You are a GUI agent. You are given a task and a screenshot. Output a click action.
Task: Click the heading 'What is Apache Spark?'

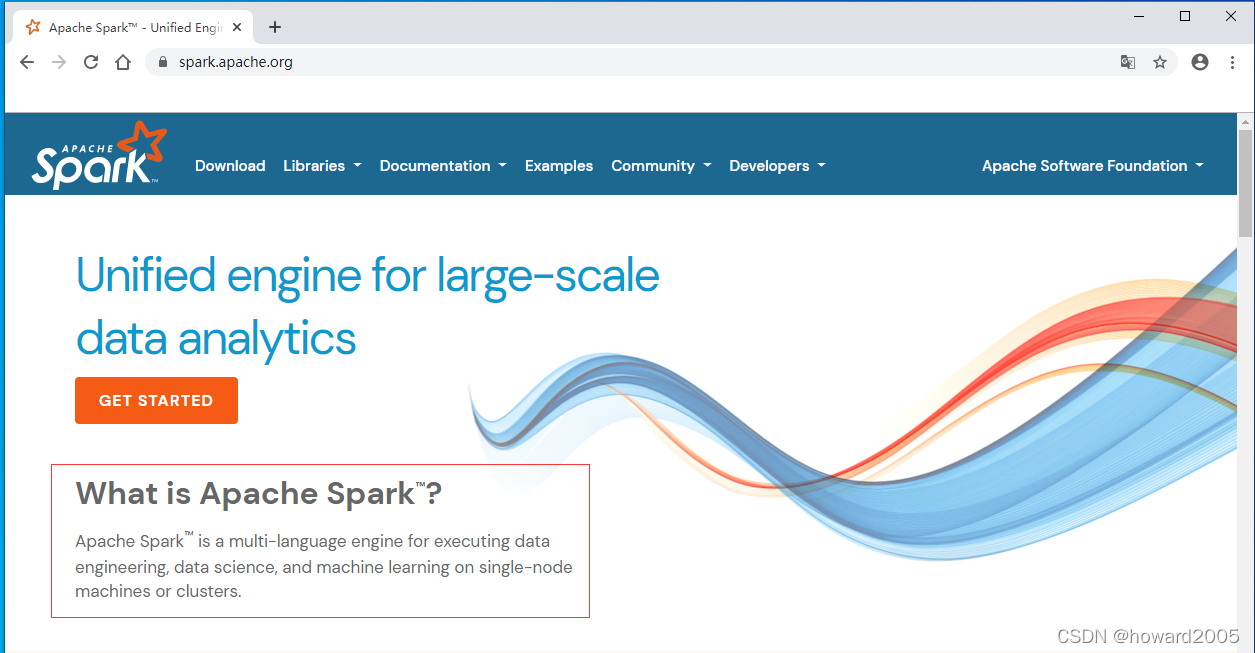pos(259,493)
